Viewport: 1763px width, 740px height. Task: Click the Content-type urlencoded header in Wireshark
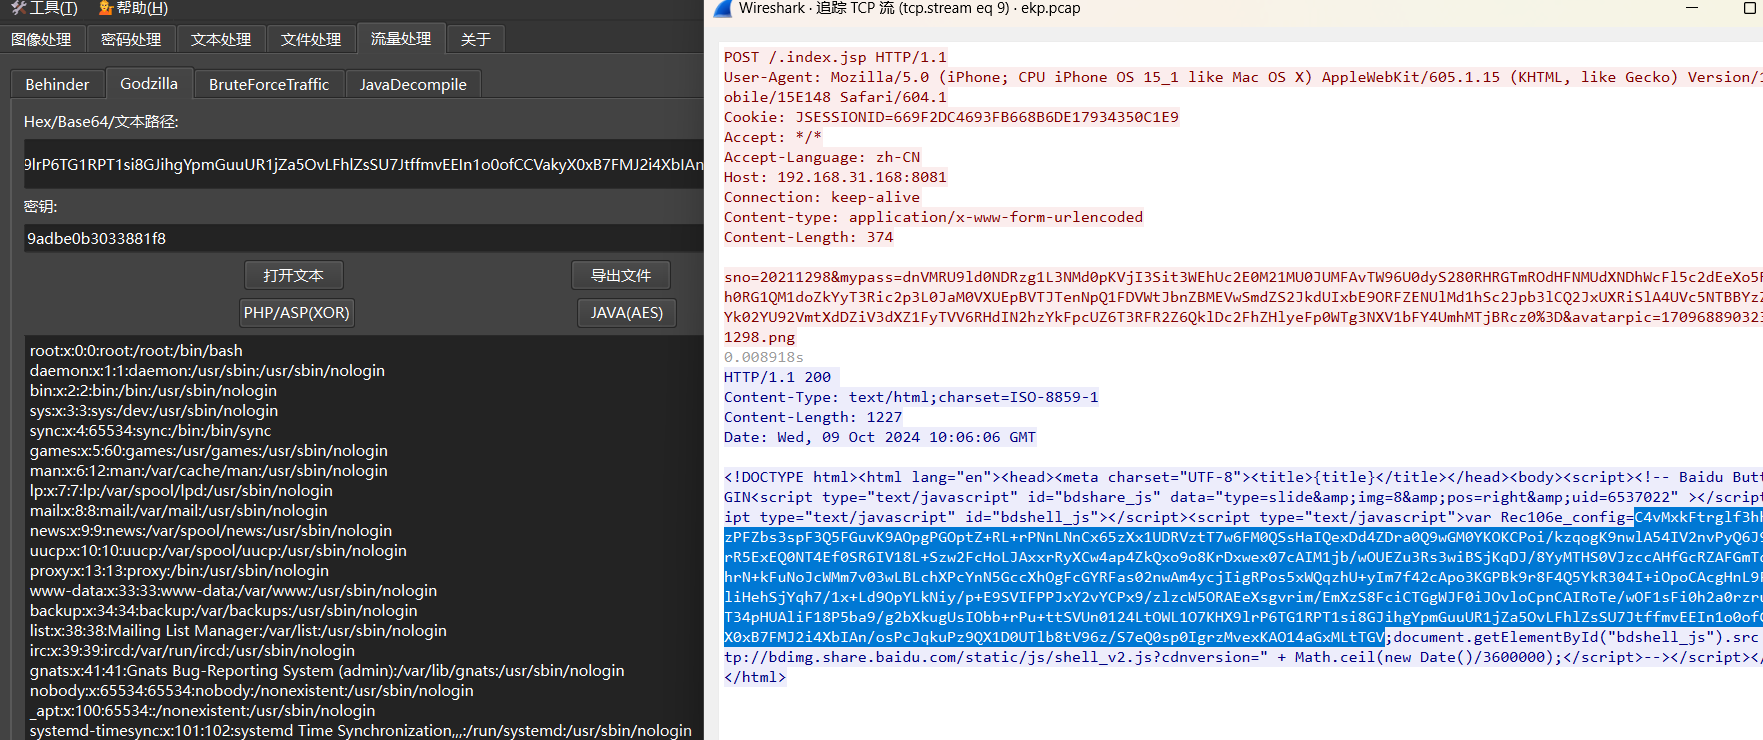point(933,217)
